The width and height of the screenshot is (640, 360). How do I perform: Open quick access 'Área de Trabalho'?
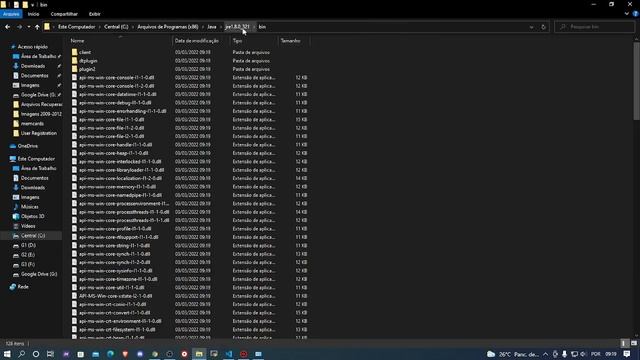(x=38, y=56)
